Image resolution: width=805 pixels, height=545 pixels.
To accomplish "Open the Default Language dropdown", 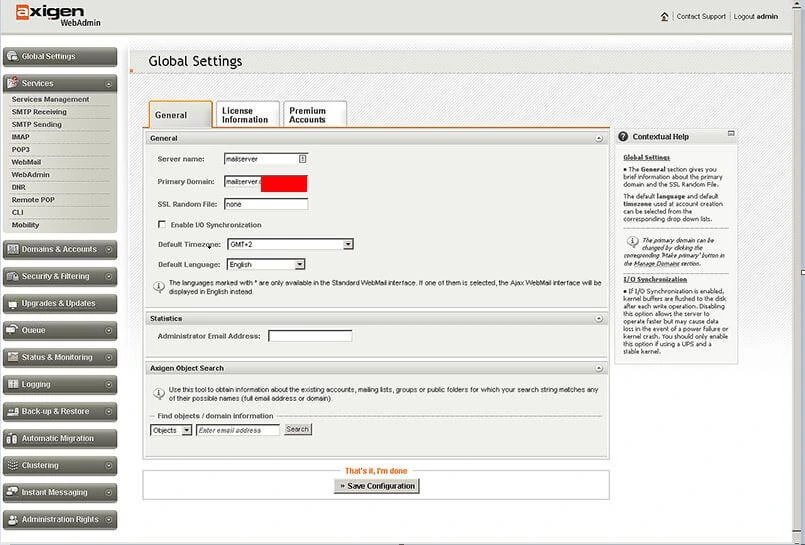I will (x=300, y=264).
